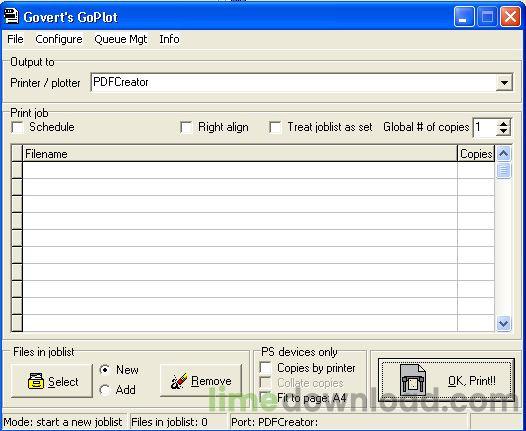The width and height of the screenshot is (526, 431).
Task: Click the Global # of copies field
Action: coord(484,127)
